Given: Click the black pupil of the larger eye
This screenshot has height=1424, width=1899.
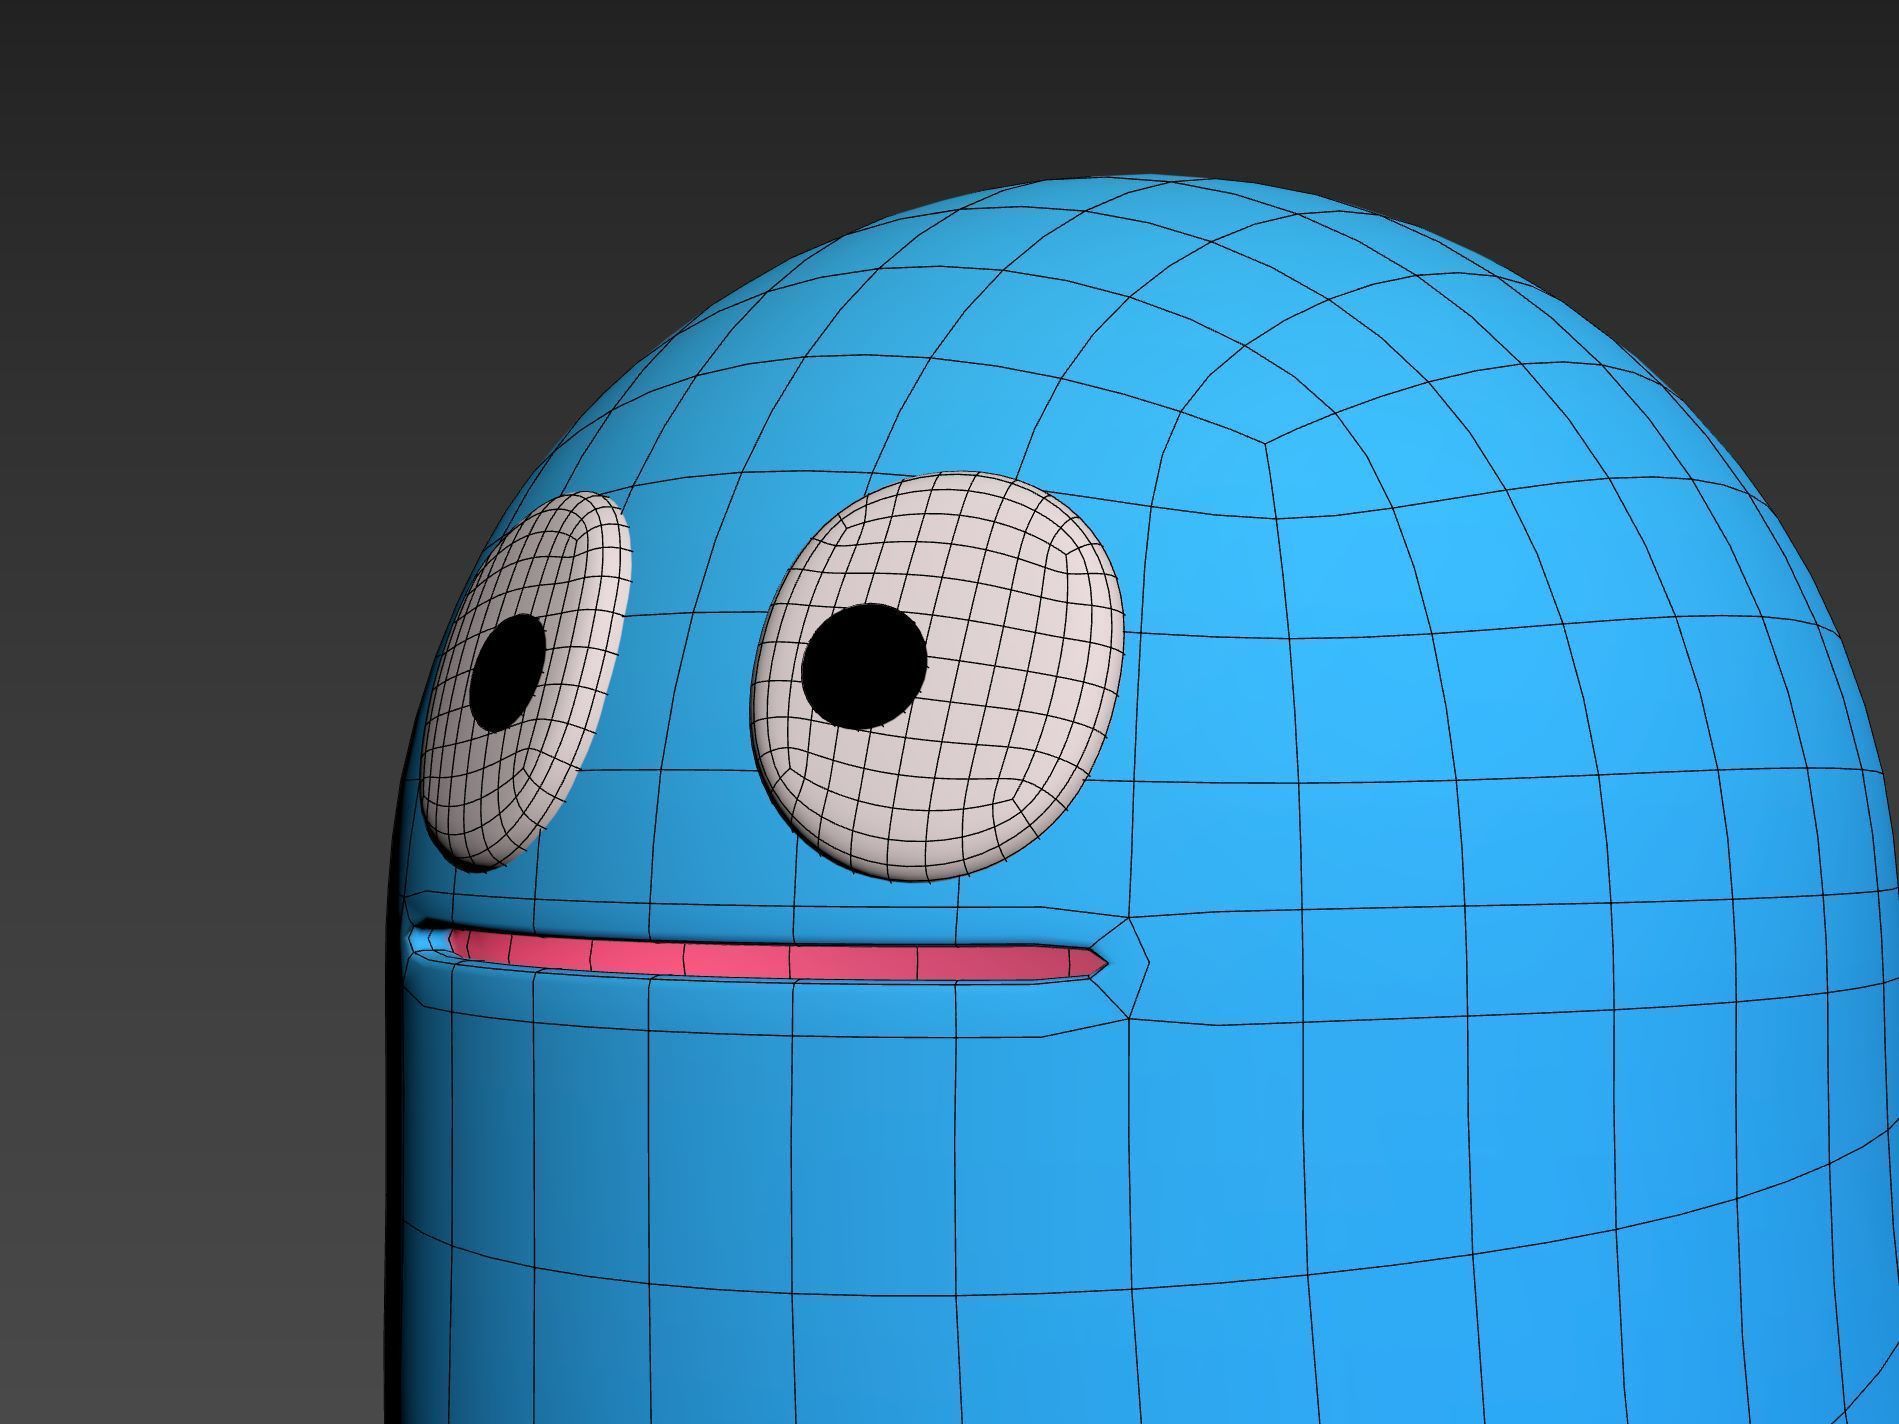Looking at the screenshot, I should pyautogui.click(x=864, y=666).
